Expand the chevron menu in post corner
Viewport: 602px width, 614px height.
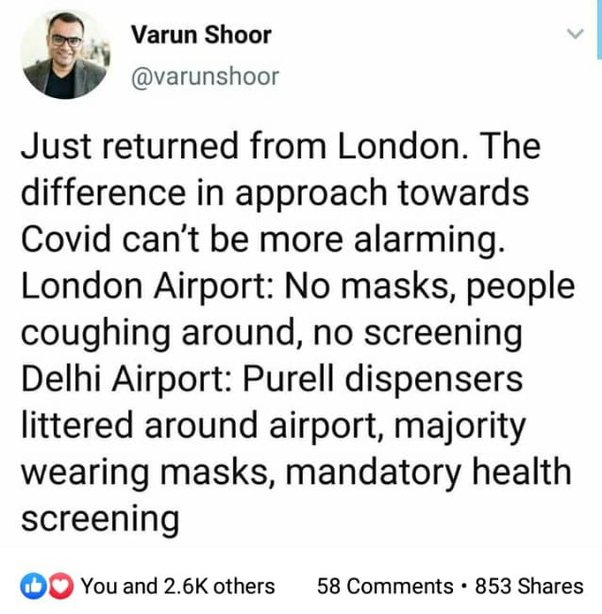click(575, 34)
